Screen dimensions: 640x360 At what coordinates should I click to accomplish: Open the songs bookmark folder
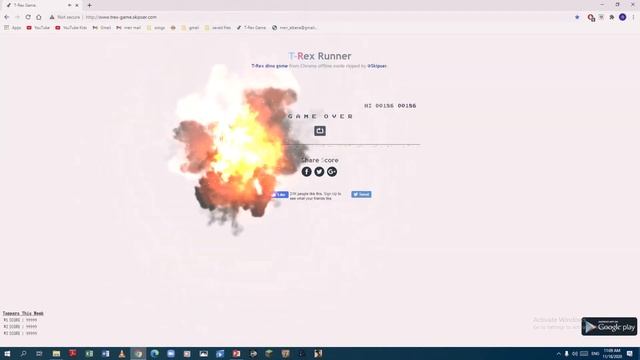156,28
